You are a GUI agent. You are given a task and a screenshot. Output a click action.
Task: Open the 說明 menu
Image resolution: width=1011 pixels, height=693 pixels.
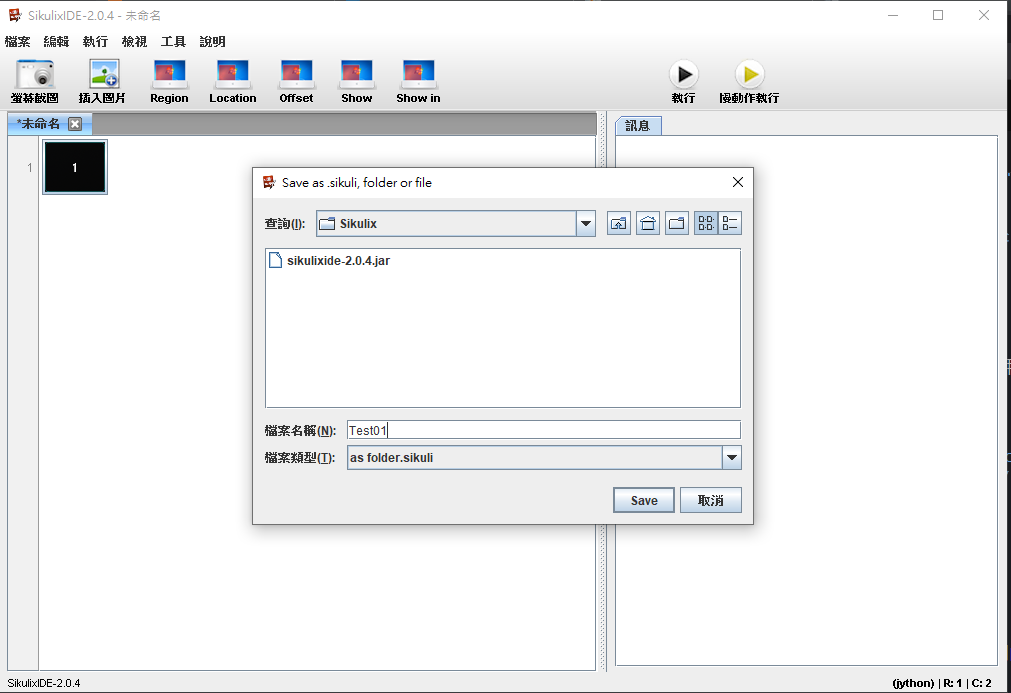click(x=212, y=41)
